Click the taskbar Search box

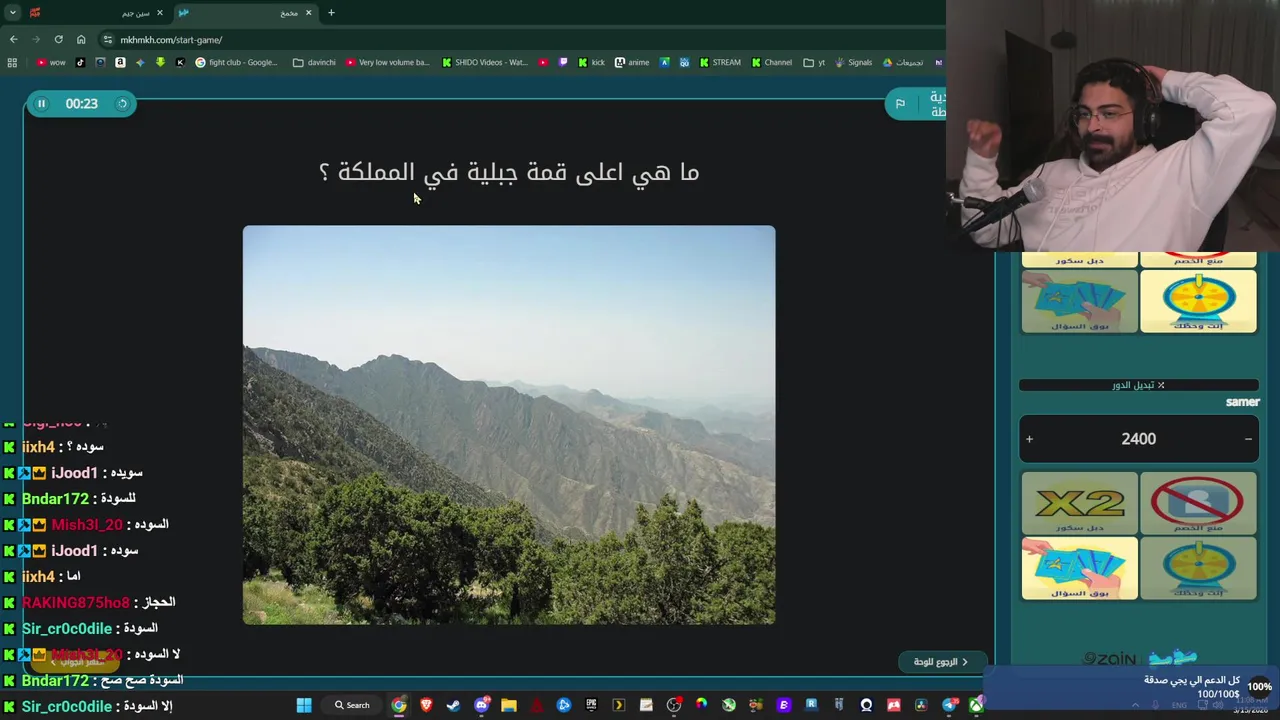point(352,705)
